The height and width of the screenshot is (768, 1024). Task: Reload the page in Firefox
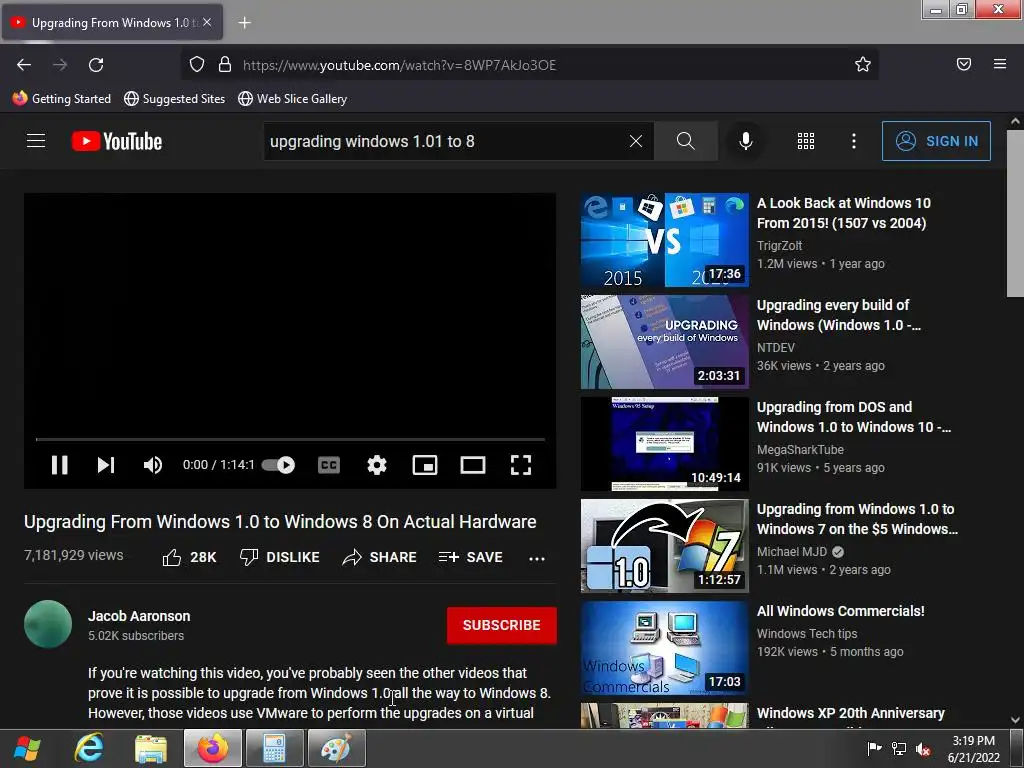coord(96,65)
